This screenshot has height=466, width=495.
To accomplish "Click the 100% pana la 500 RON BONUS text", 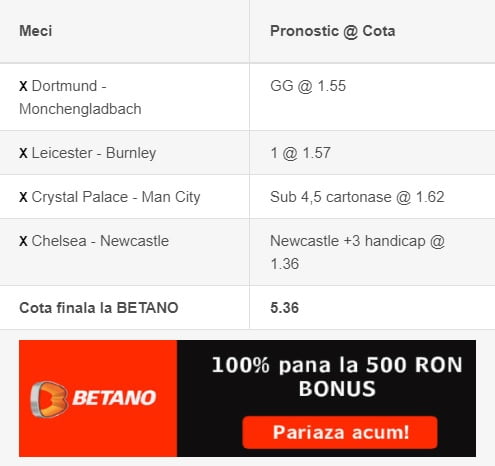I will point(337,377).
